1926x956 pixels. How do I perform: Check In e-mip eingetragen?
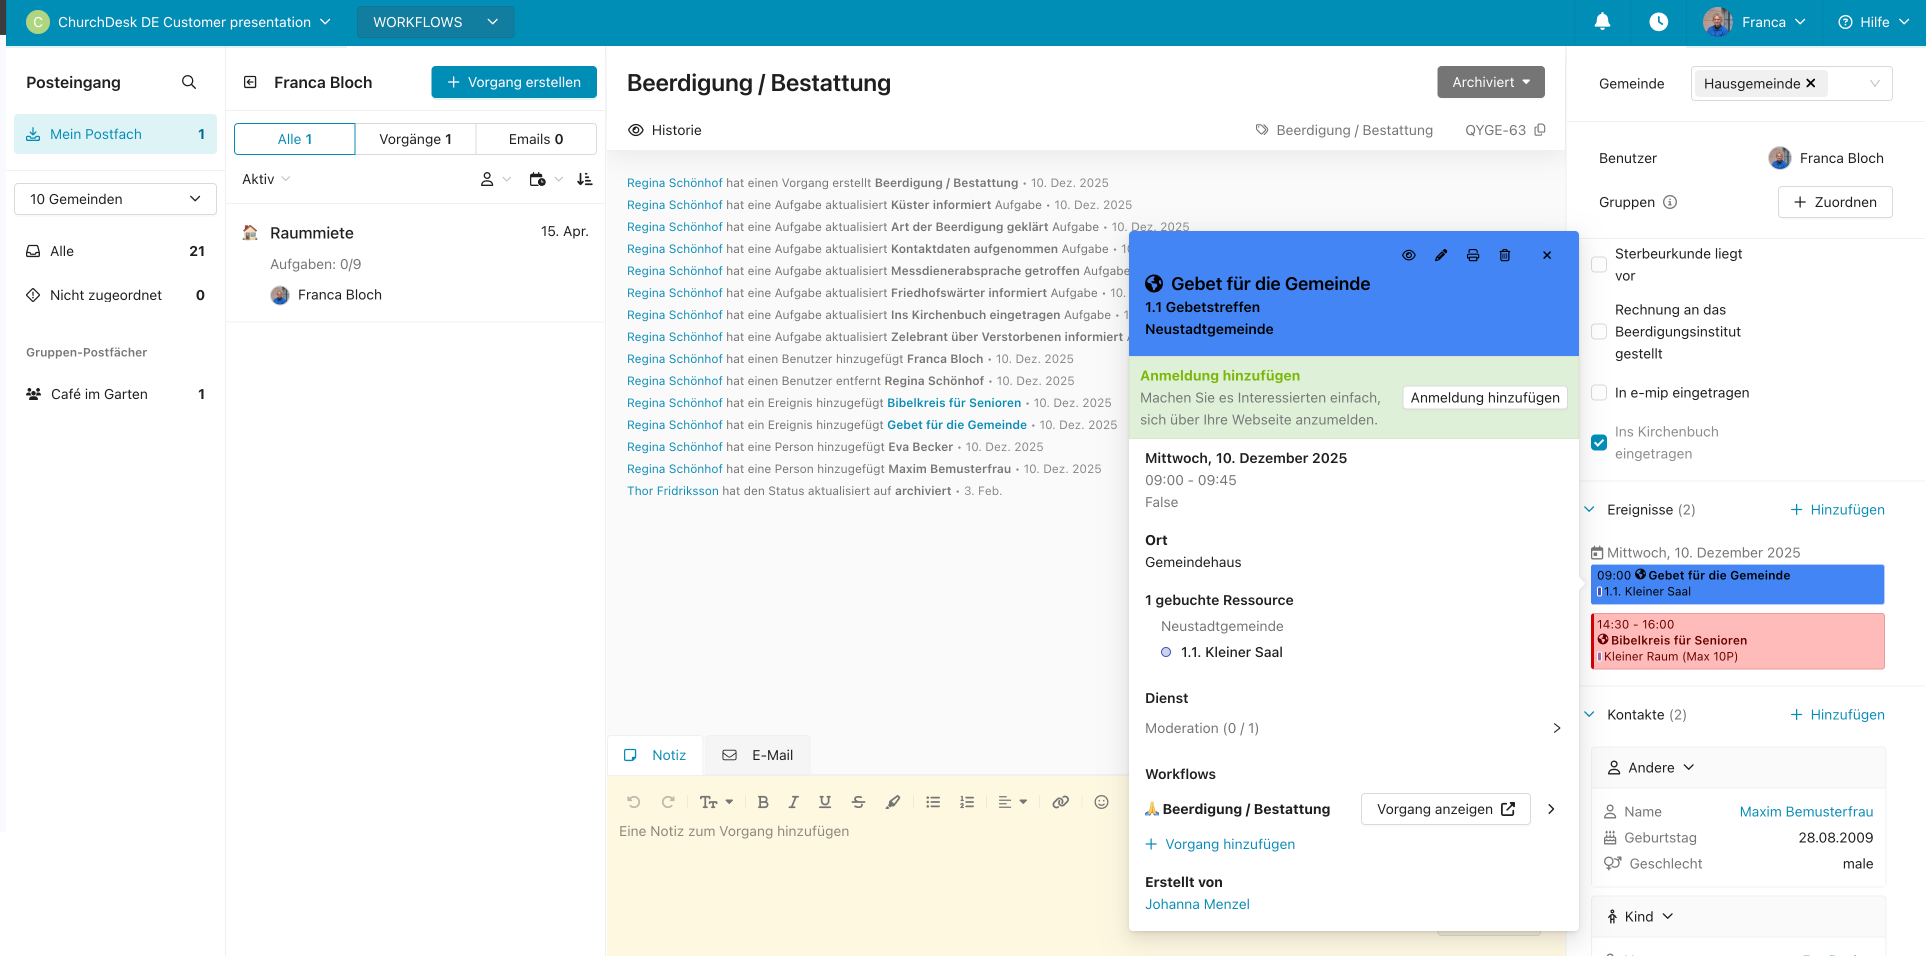coord(1599,393)
